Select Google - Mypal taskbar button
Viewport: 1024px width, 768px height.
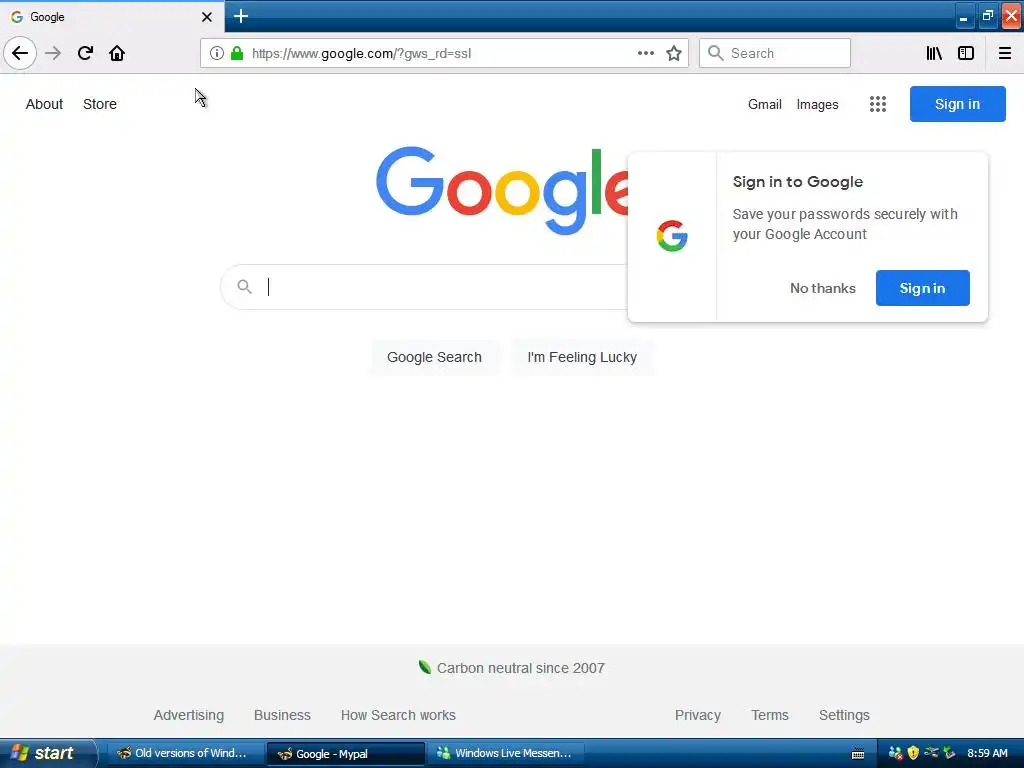click(x=345, y=754)
